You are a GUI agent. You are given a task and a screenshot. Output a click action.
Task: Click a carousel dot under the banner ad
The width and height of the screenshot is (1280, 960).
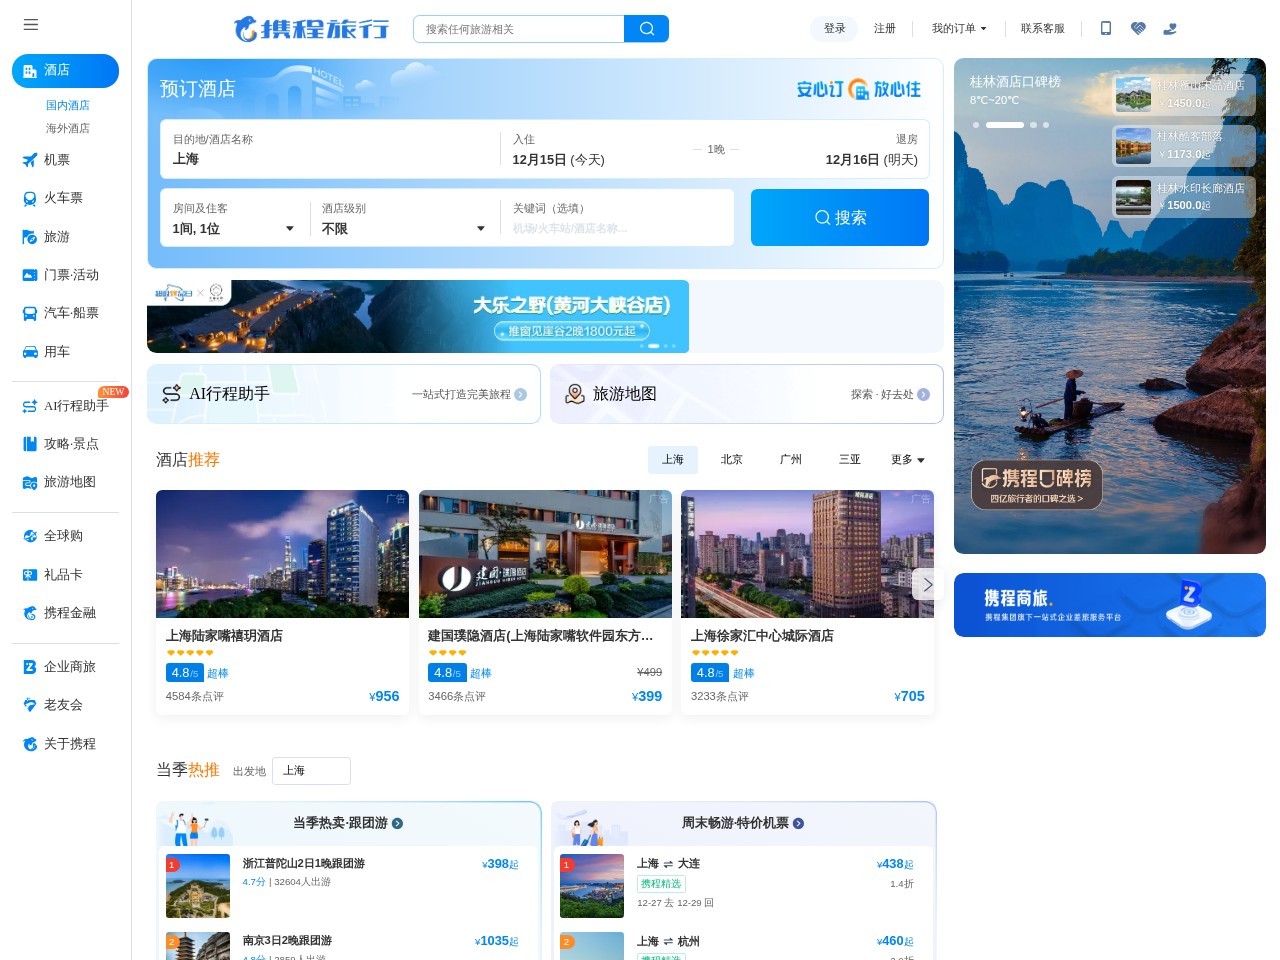pos(654,346)
